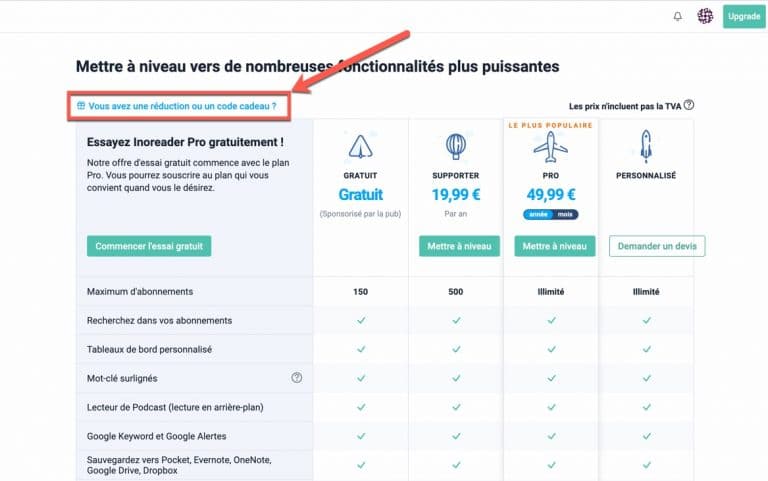Viewport: 768px width, 481px height.
Task: Click the Mot-clé surlignés help icon
Action: (x=296, y=377)
